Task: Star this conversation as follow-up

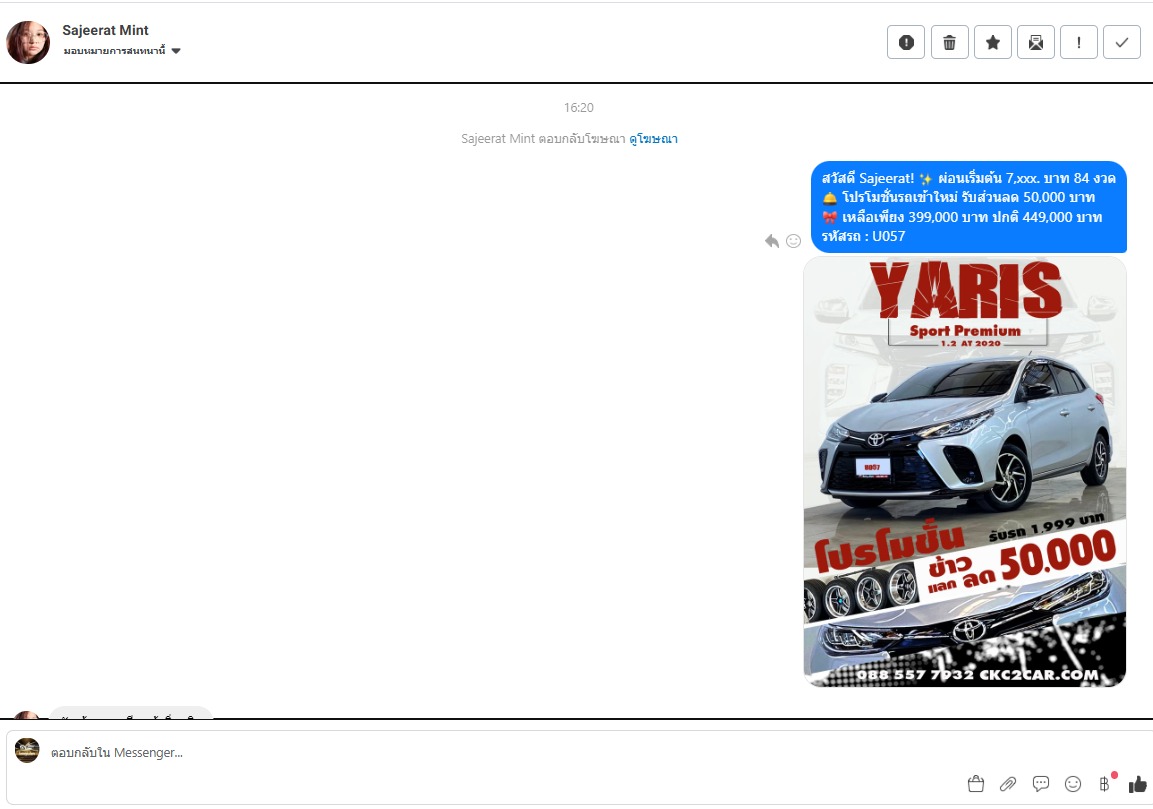Action: coord(993,43)
